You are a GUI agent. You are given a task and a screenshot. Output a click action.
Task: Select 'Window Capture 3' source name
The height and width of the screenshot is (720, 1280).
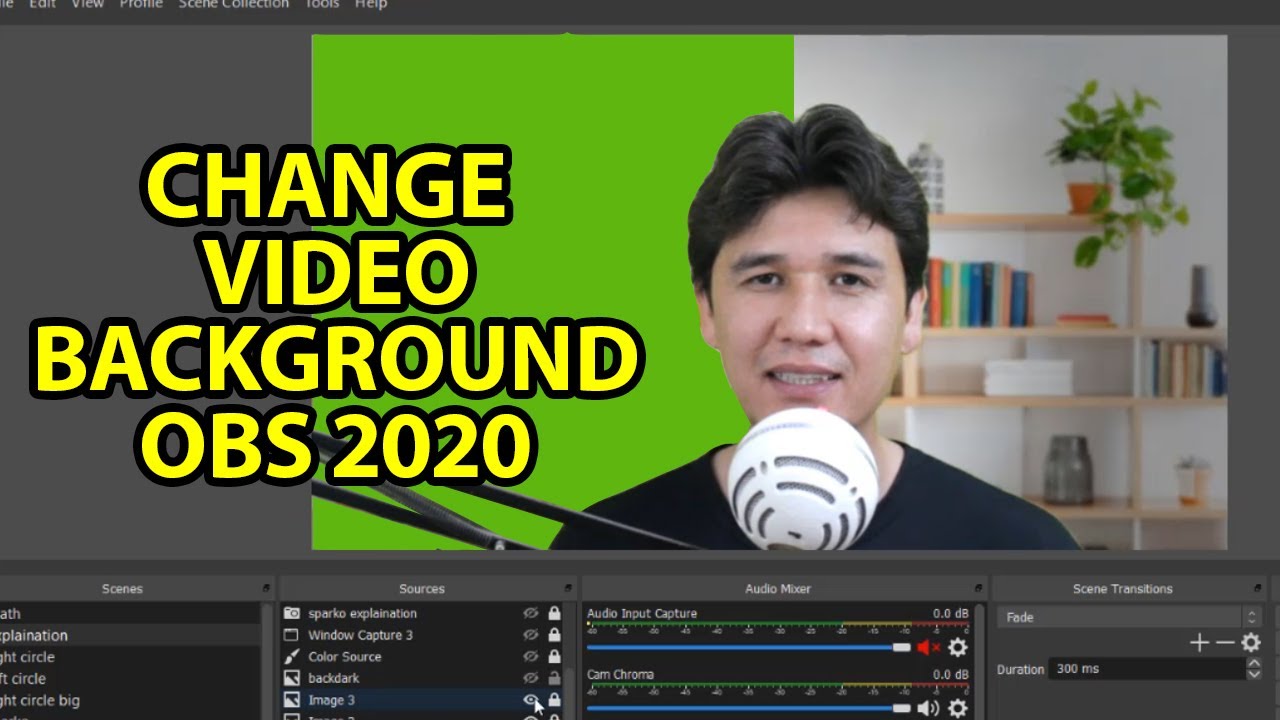tap(360, 635)
